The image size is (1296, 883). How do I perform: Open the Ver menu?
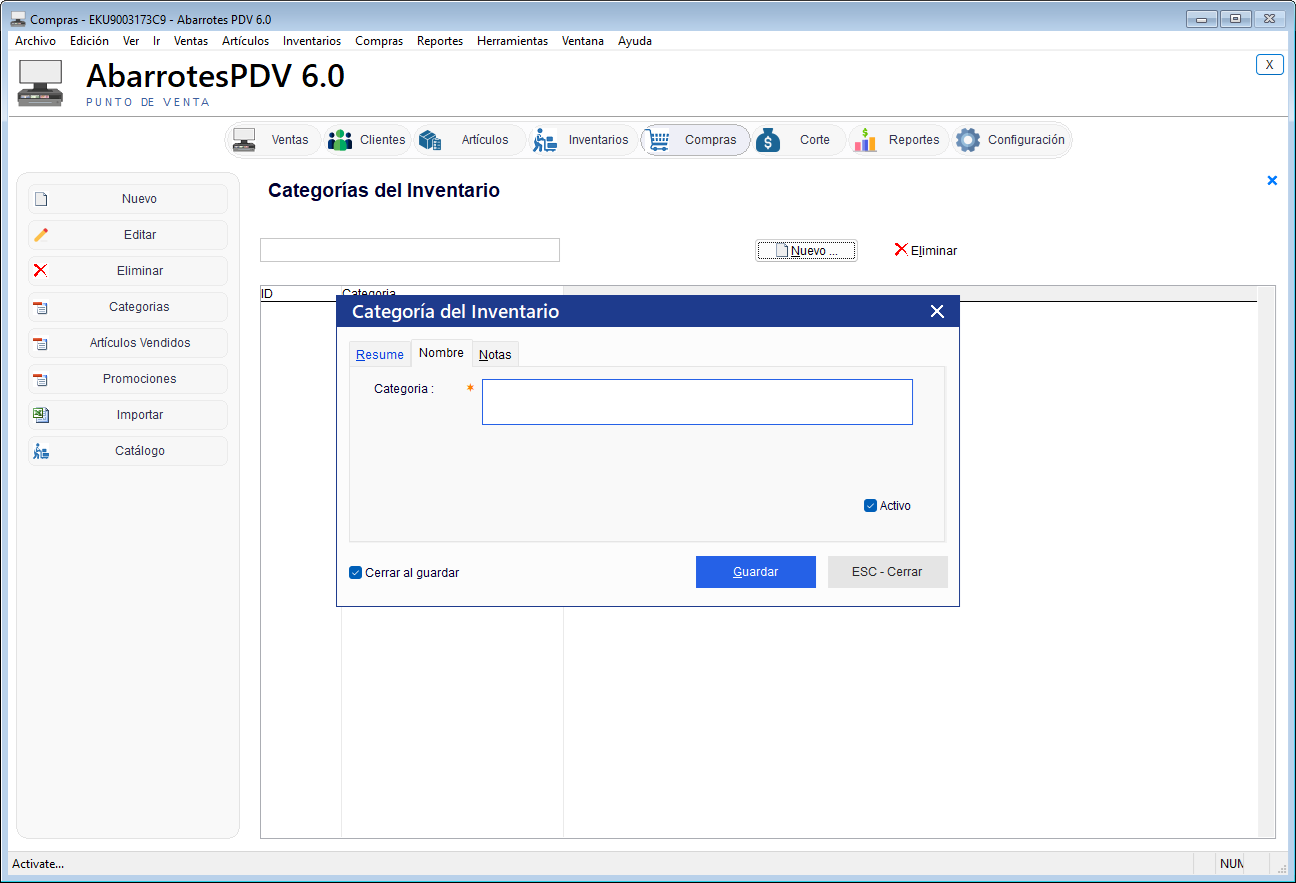pos(131,41)
